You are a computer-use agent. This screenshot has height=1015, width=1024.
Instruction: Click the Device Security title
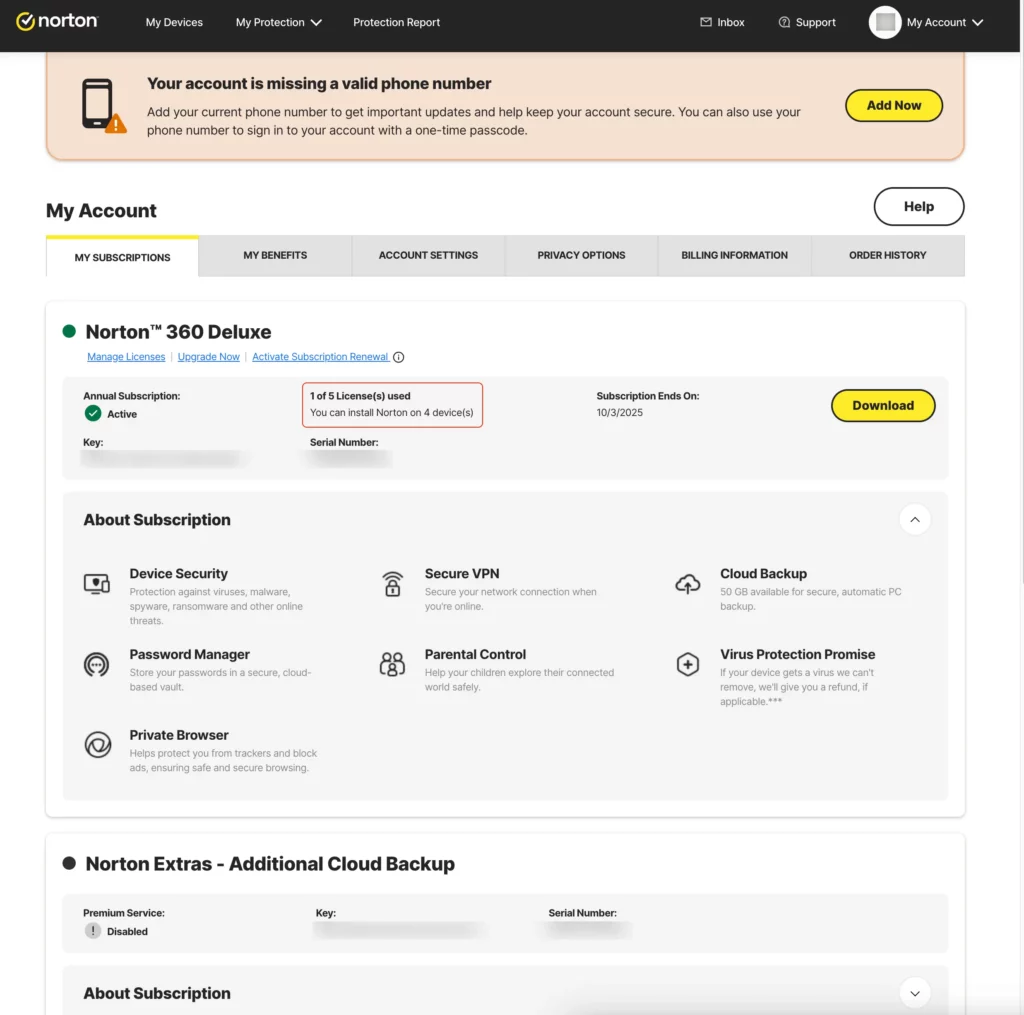click(178, 573)
